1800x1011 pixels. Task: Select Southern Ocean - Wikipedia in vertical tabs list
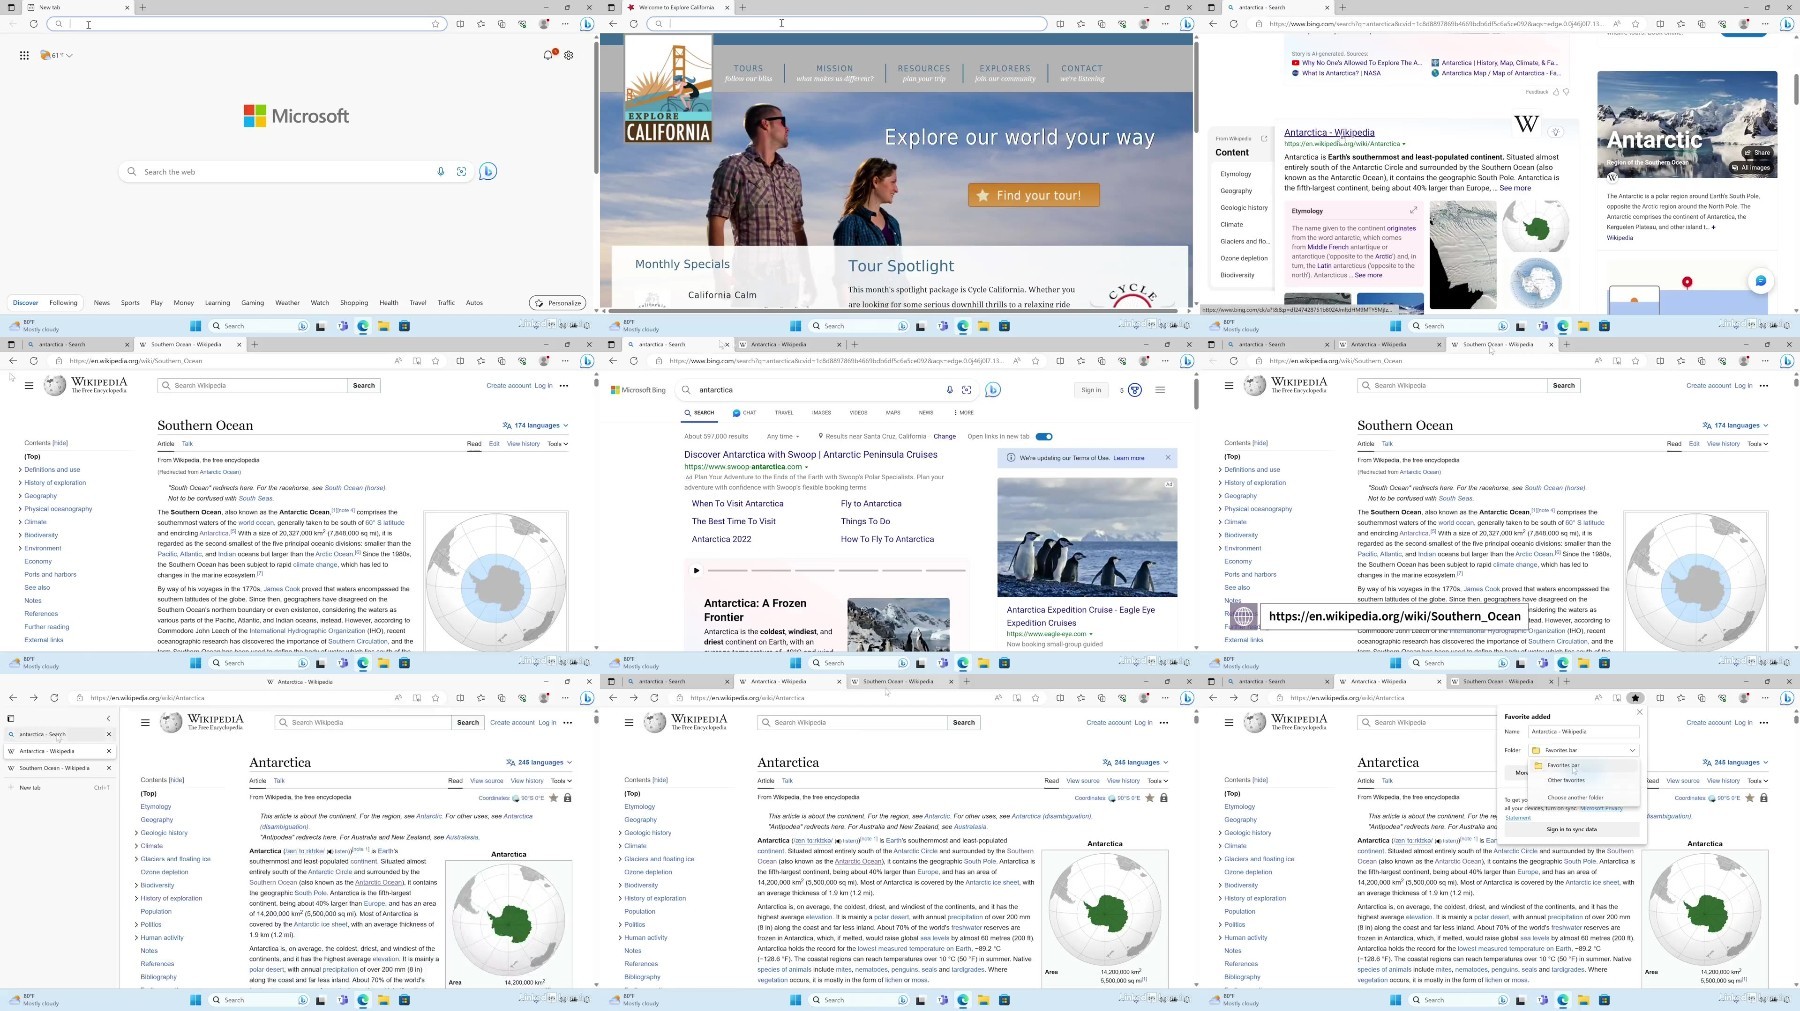tap(60, 768)
